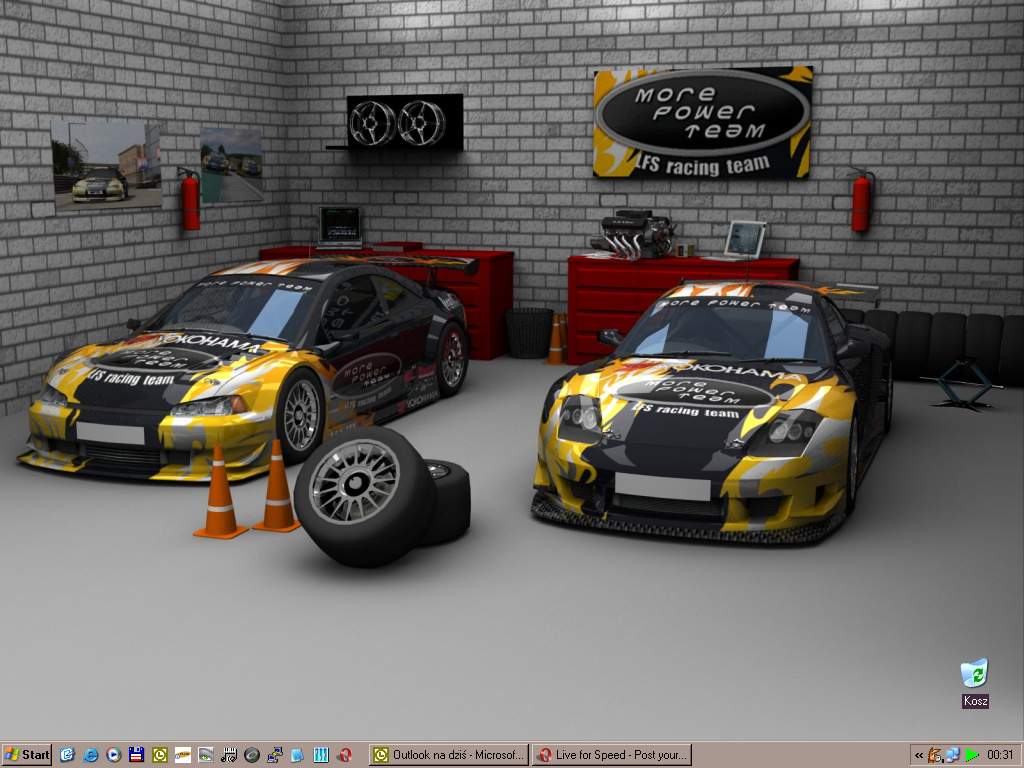Switch to the Outlook na dziś taskbar window

coord(449,755)
